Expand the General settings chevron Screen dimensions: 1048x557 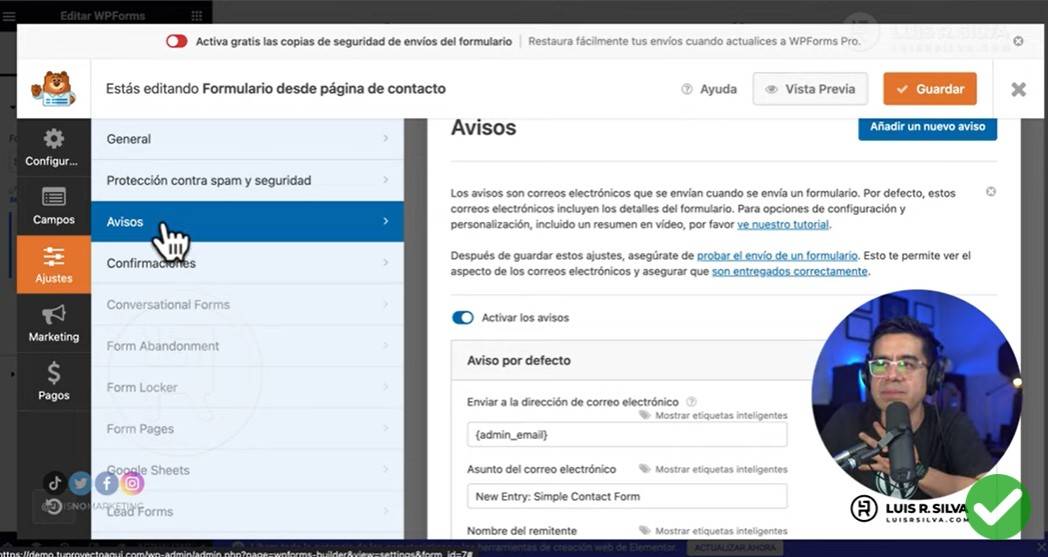point(386,138)
